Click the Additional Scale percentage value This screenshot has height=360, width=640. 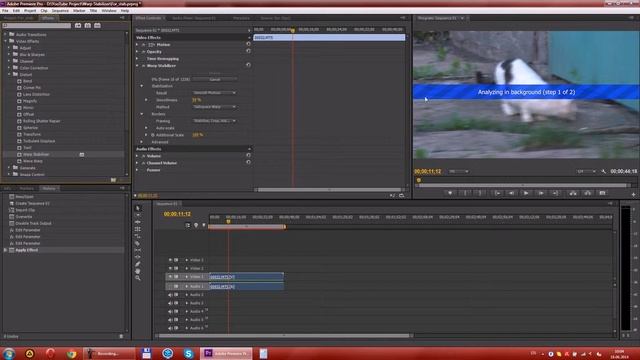click(x=198, y=135)
